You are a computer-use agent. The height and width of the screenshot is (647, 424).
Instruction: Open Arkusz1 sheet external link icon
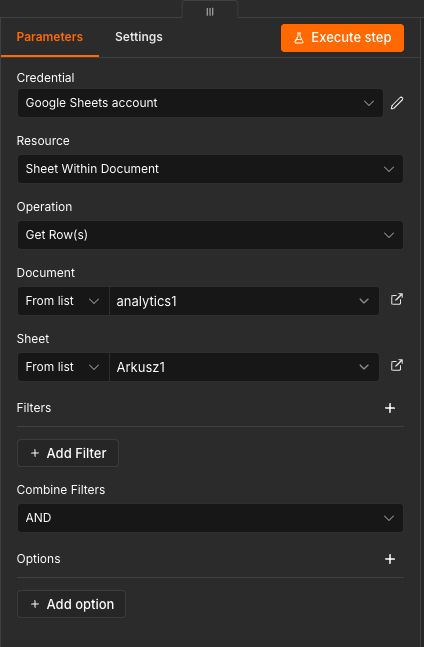point(396,366)
